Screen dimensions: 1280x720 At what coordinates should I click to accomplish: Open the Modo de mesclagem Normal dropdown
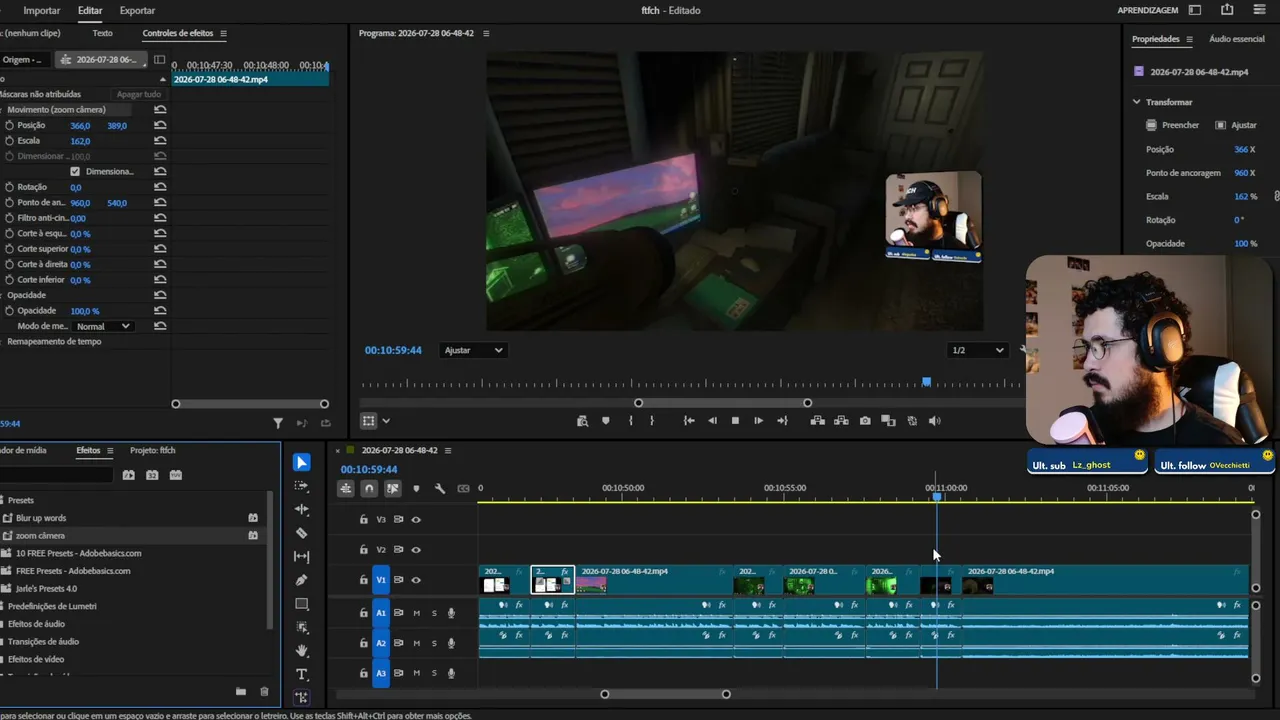point(104,326)
